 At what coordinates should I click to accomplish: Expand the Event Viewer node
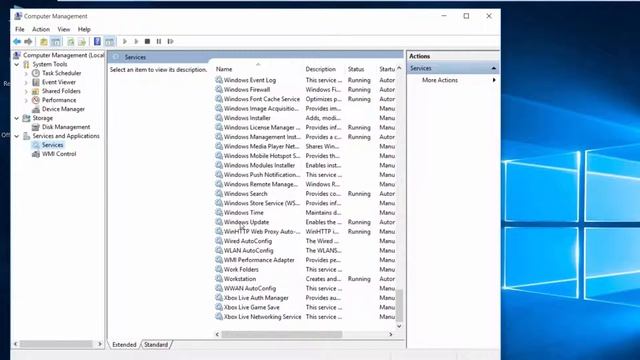click(x=26, y=82)
